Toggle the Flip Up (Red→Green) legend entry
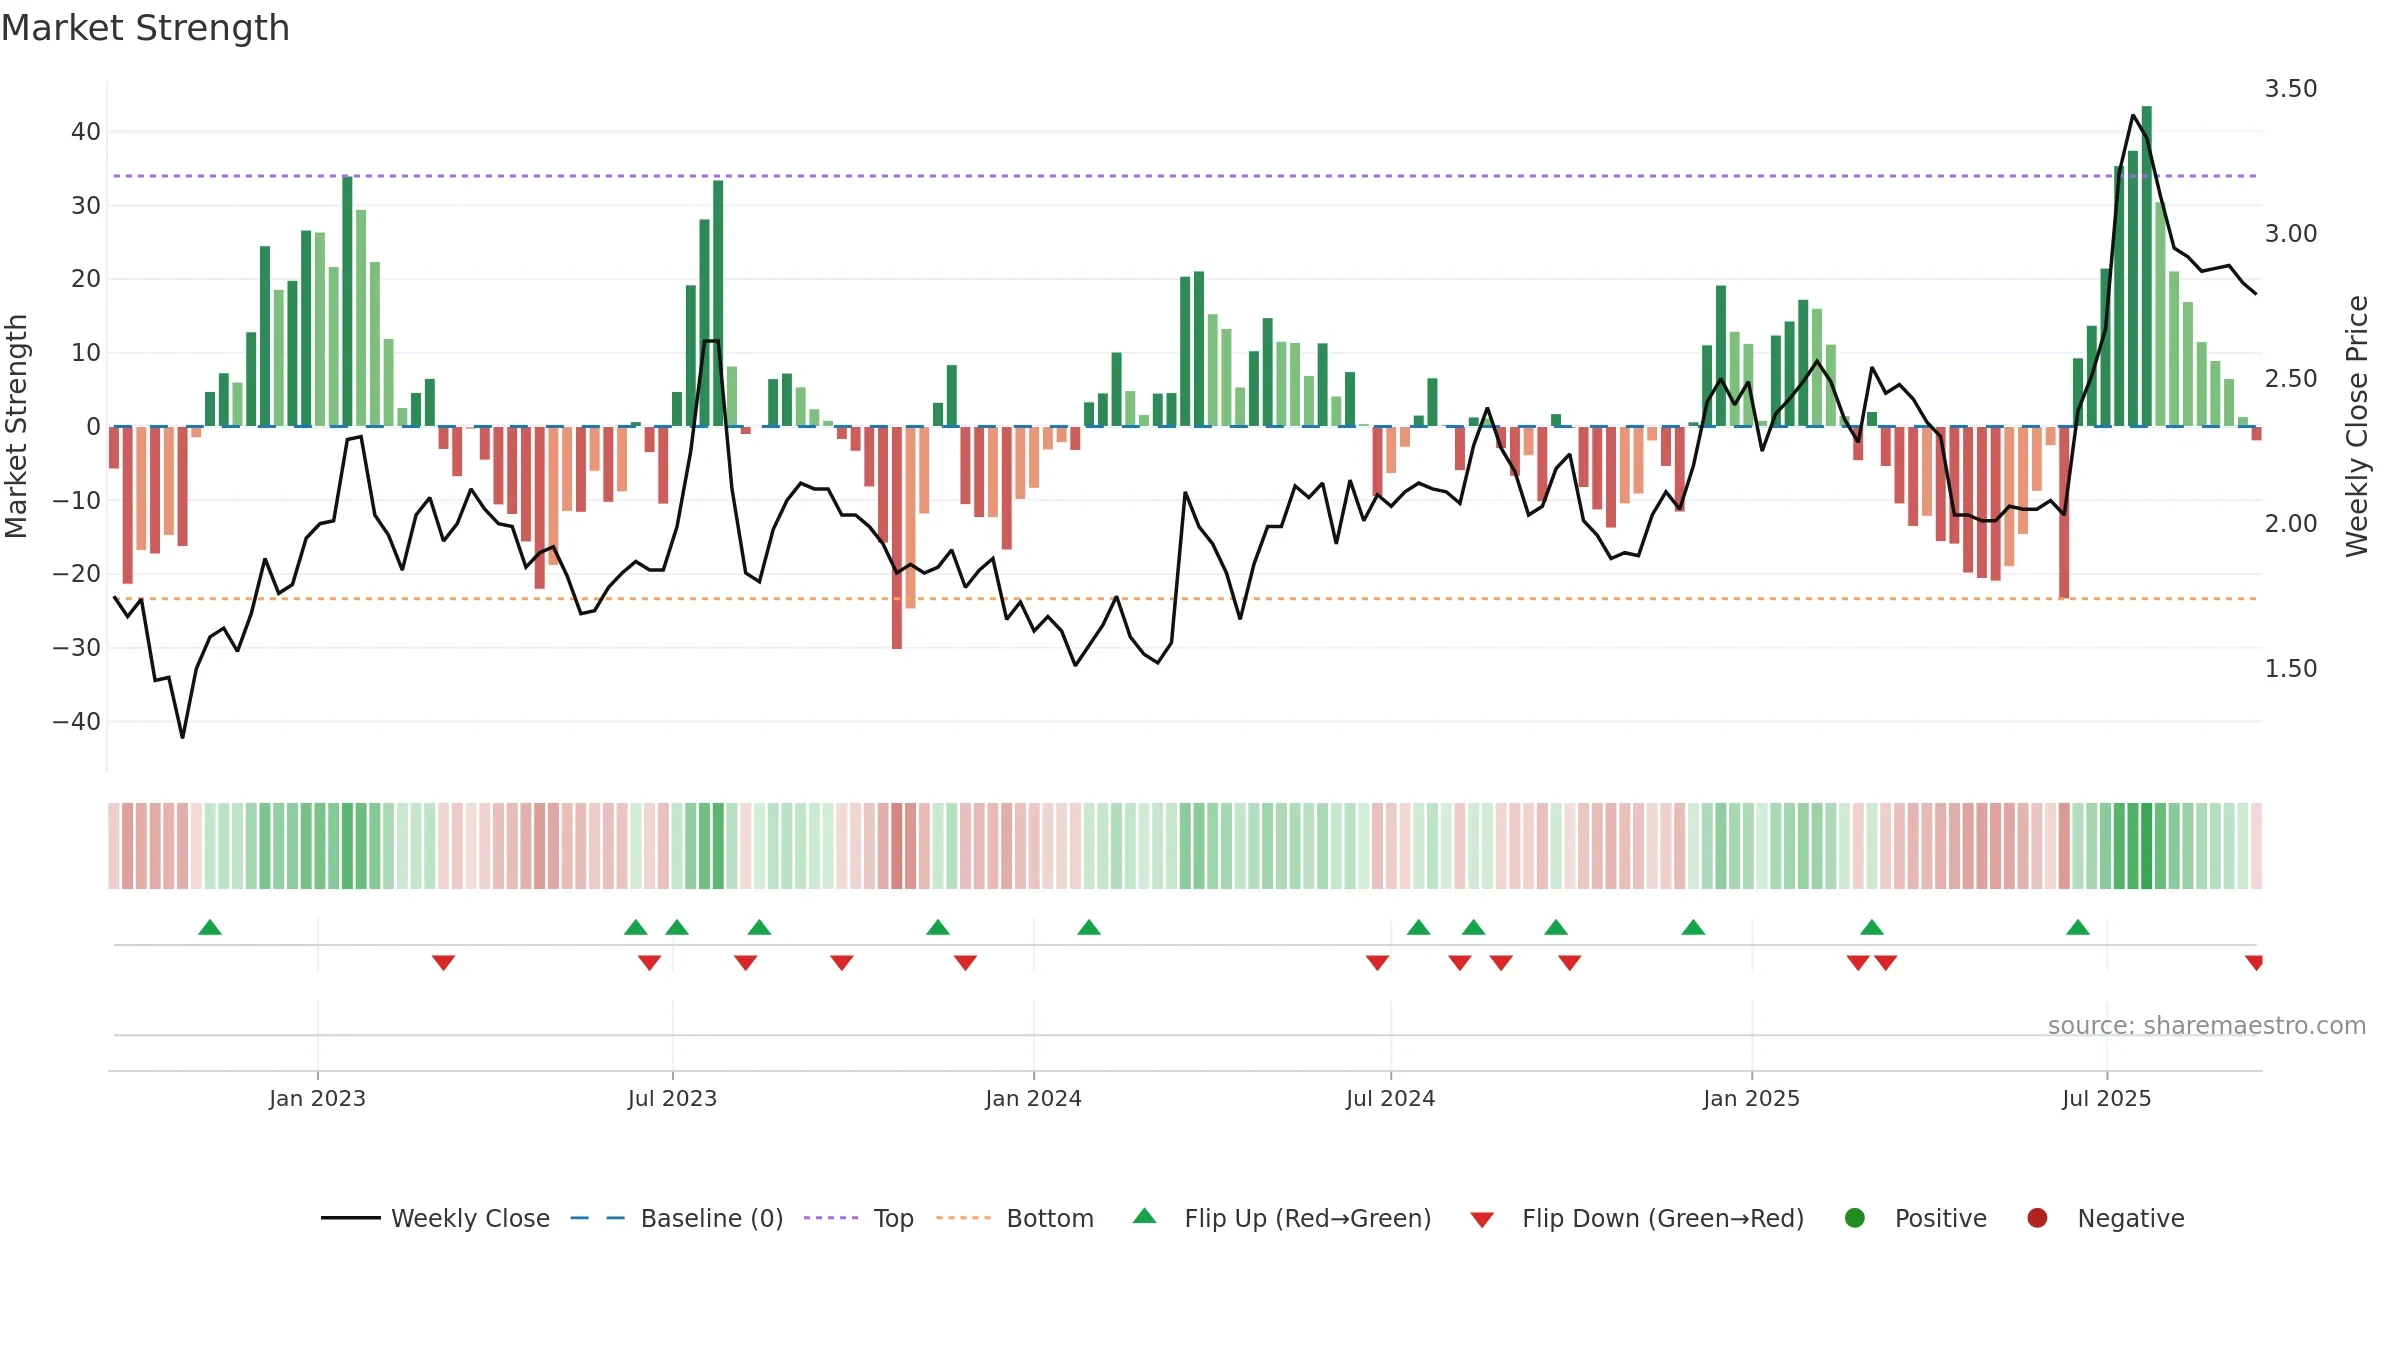The width and height of the screenshot is (2400, 1350). [x=1282, y=1218]
